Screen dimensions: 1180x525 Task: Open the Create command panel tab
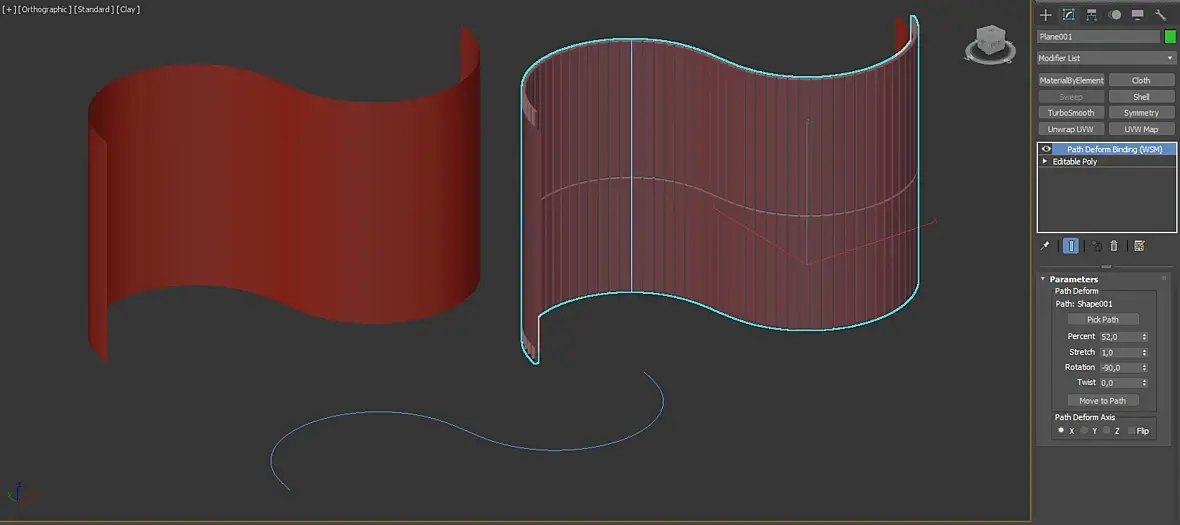(1045, 15)
